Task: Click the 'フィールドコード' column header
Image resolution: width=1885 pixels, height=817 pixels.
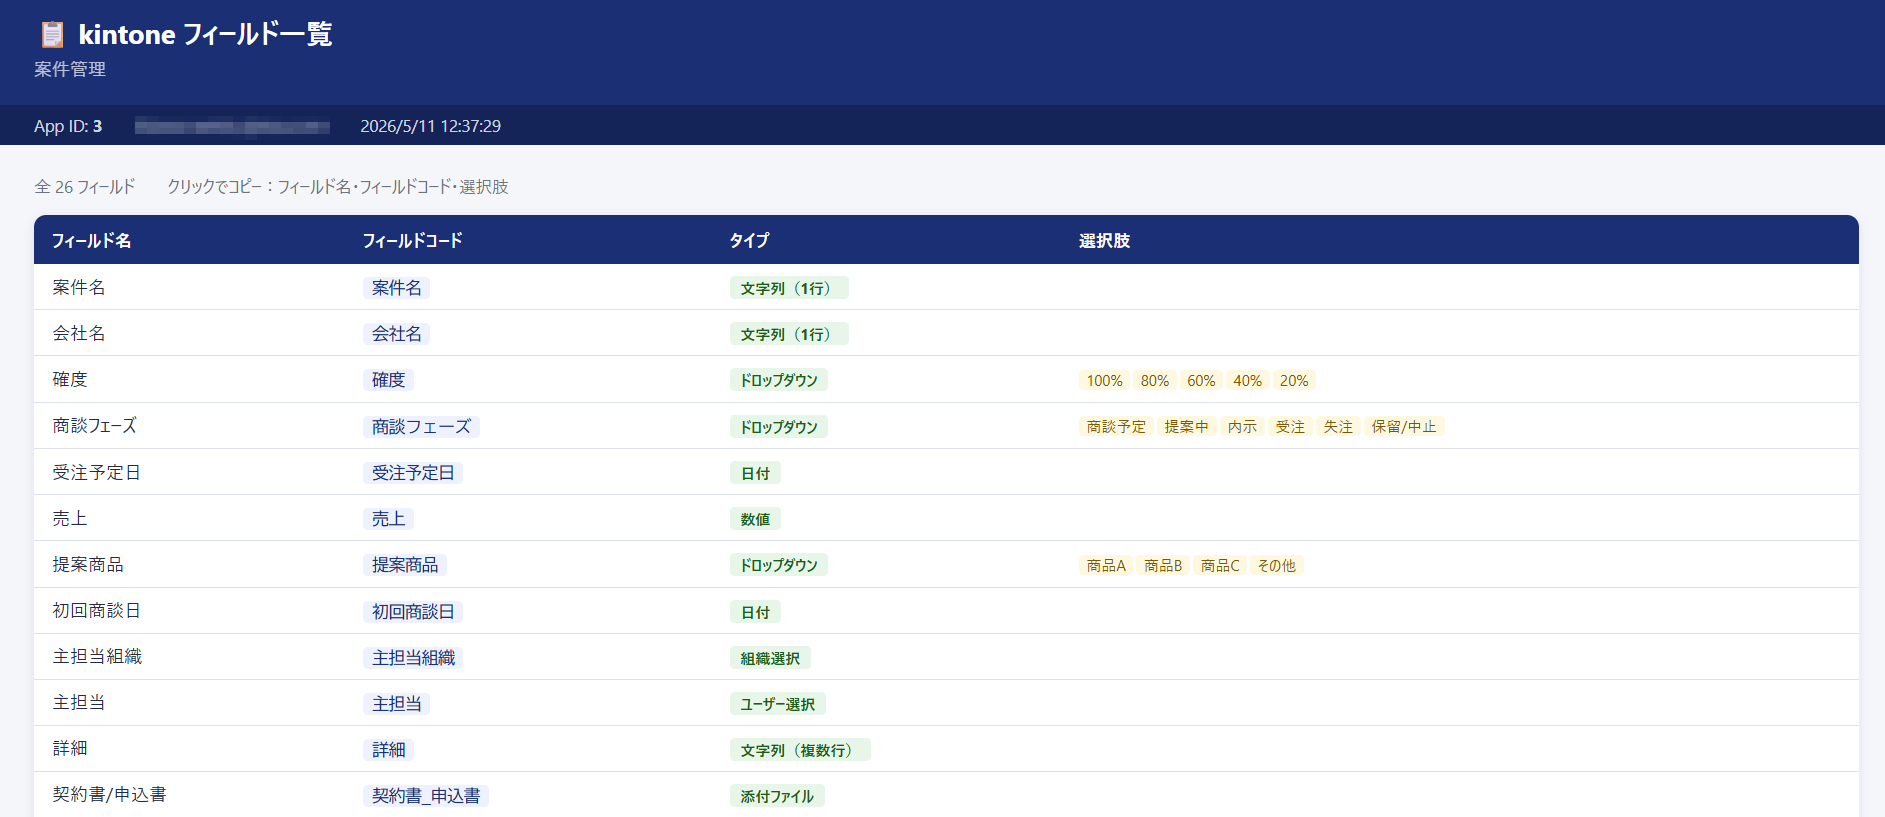Action: coord(412,240)
